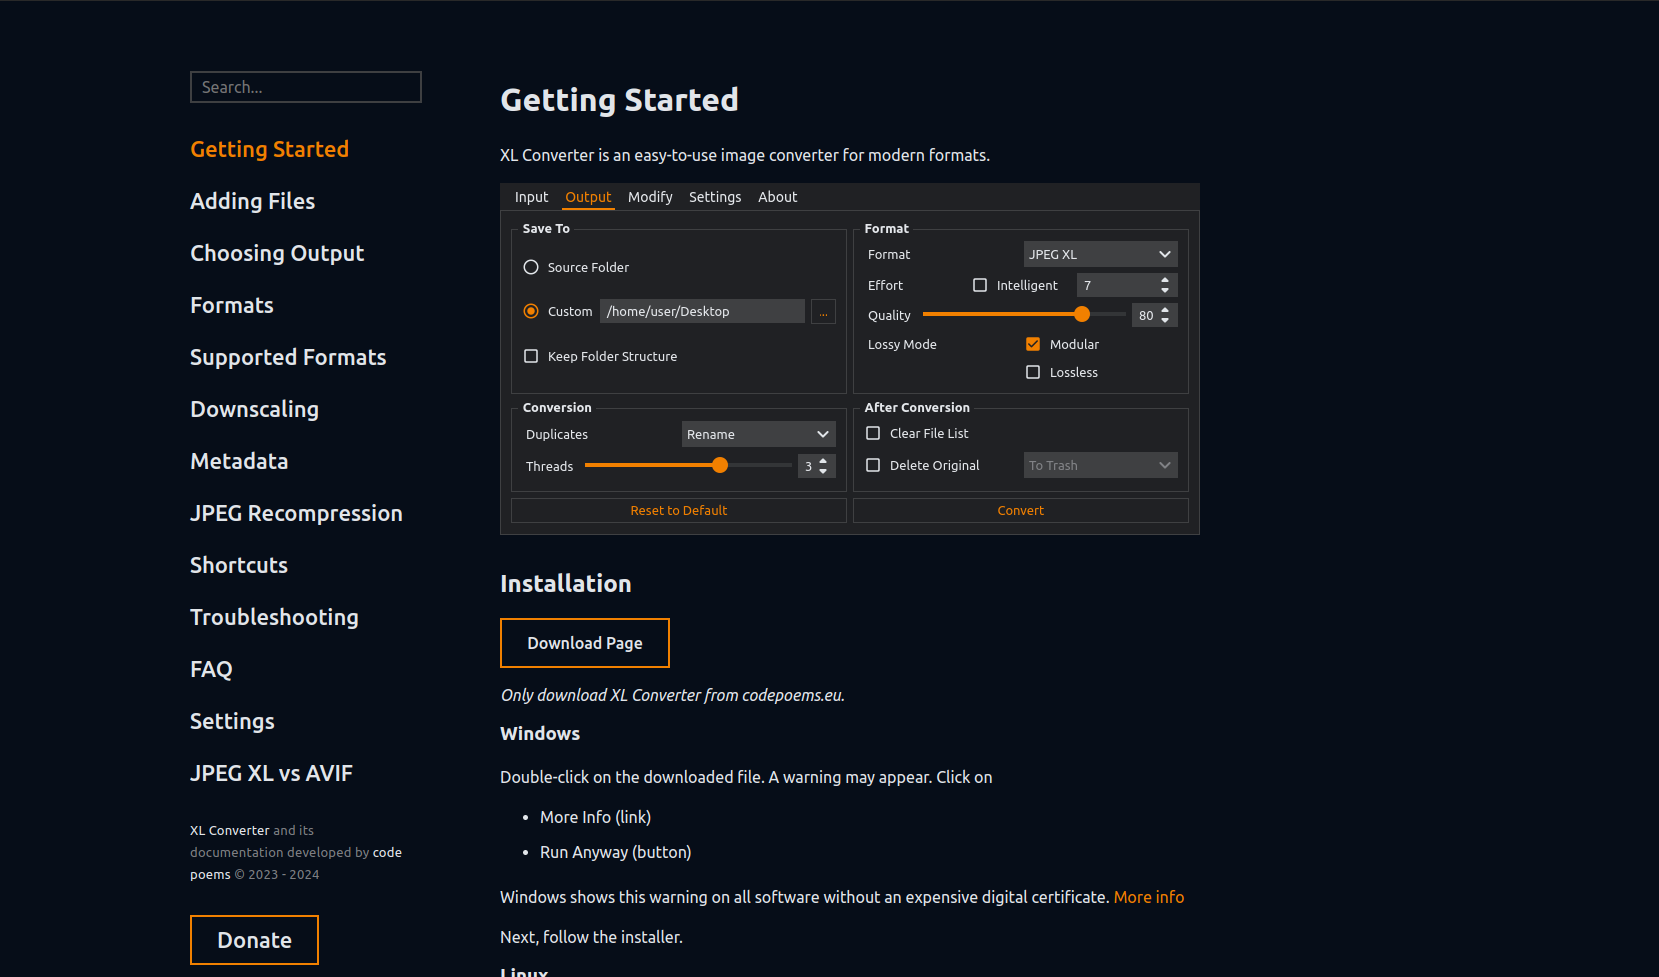Expand the Duplicates Rename dropdown
1659x977 pixels.
point(758,435)
